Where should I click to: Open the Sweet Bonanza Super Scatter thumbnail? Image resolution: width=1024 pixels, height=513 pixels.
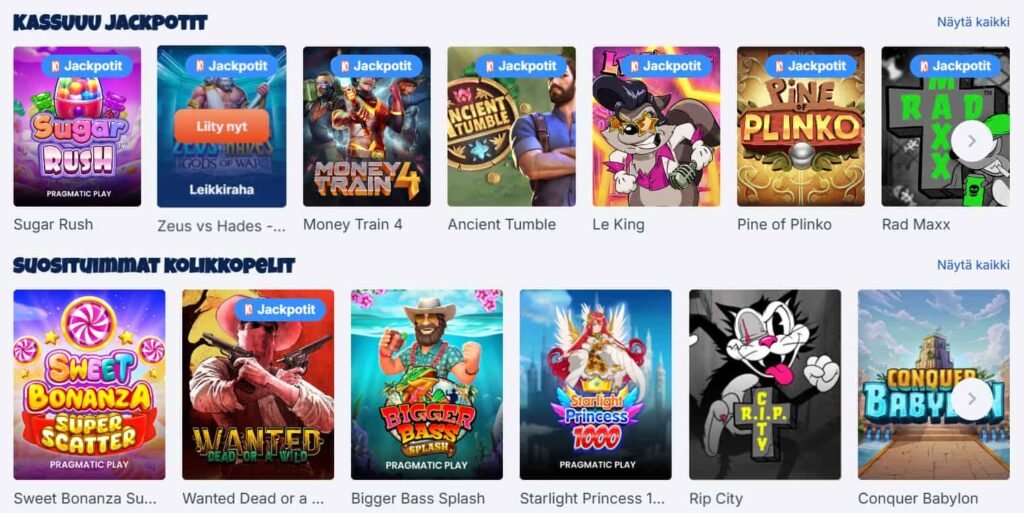click(89, 384)
